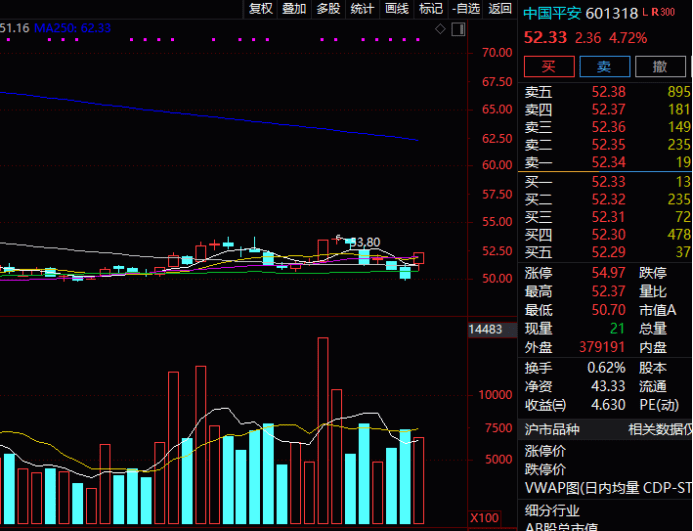The width and height of the screenshot is (693, 531).
Task: Remove stock via -自选 button
Action: pyautogui.click(x=466, y=8)
